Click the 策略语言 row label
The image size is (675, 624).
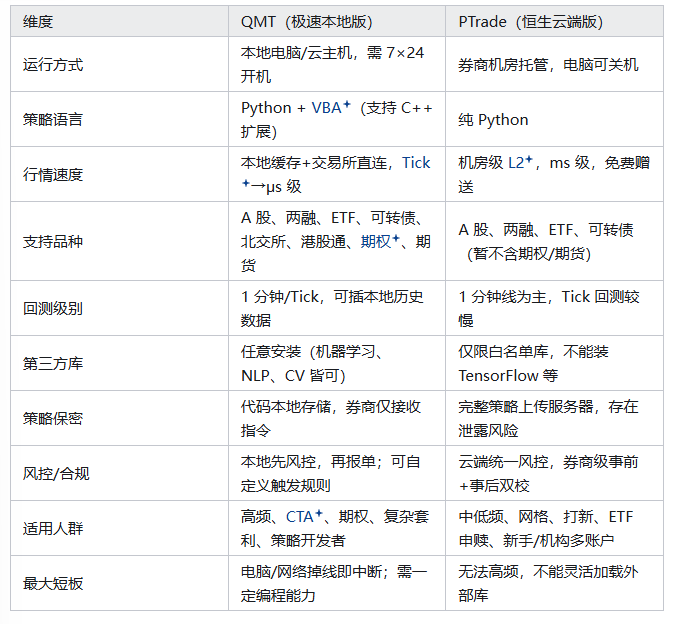(53, 119)
